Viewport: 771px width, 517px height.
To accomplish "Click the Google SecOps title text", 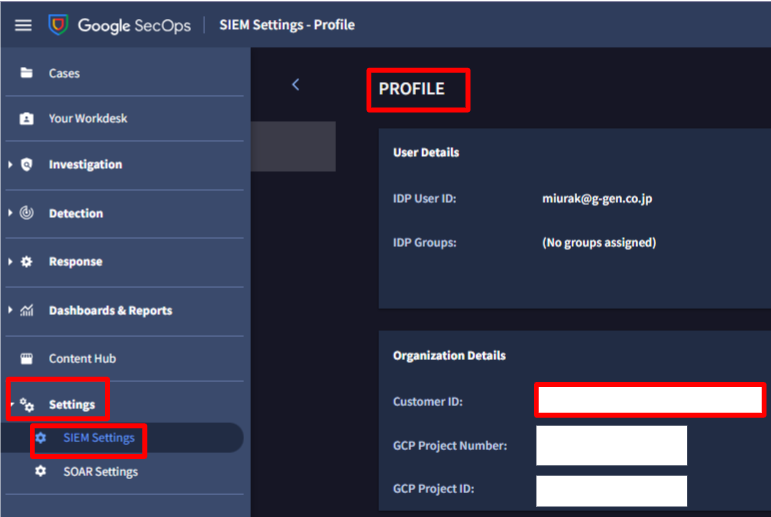I will tap(134, 25).
